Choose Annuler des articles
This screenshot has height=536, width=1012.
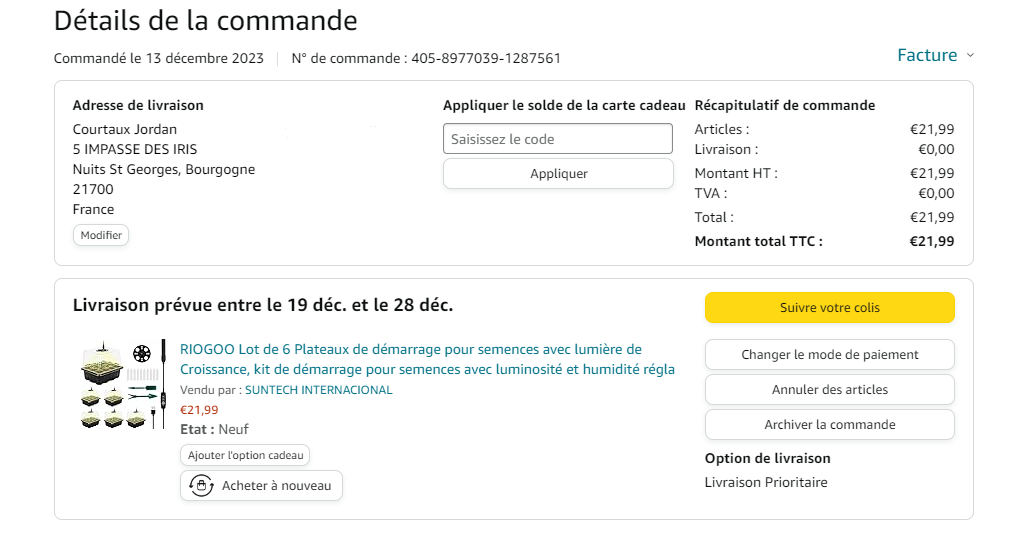829,390
